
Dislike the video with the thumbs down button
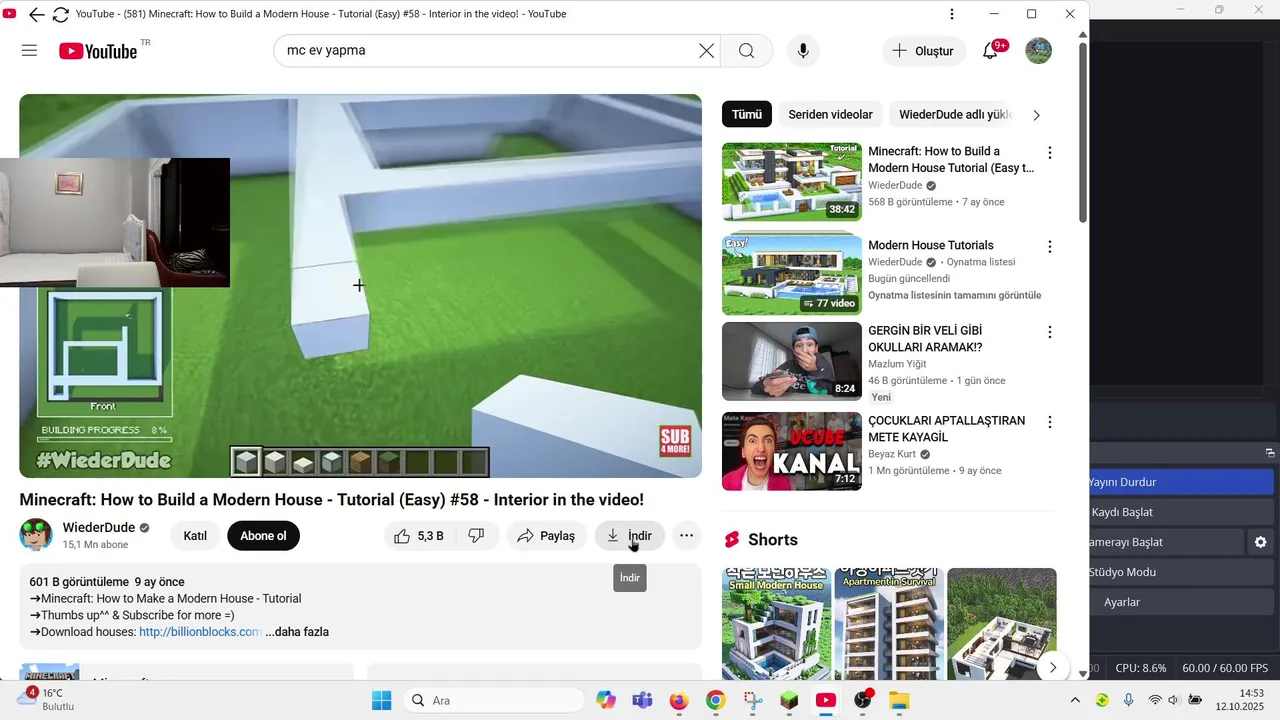[477, 536]
